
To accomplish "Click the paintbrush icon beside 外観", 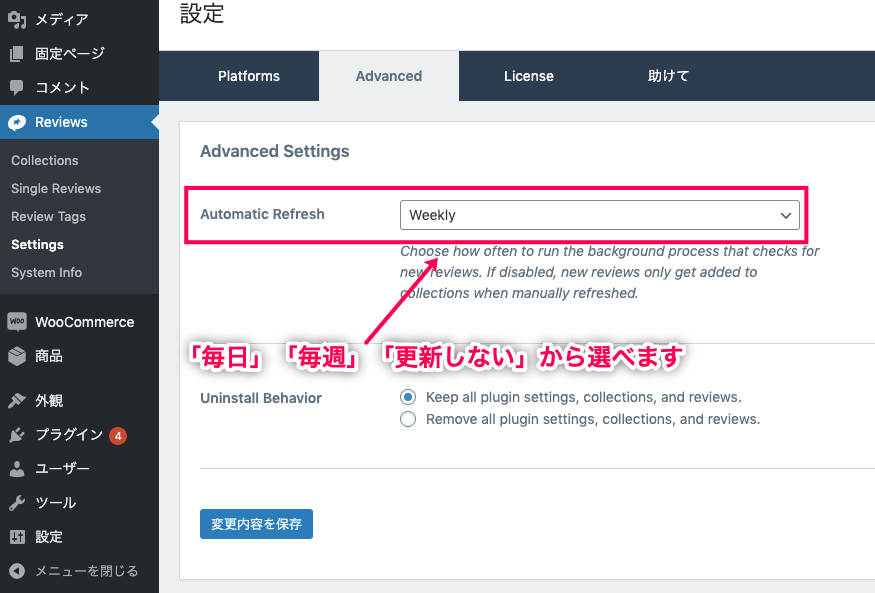I will click(x=17, y=401).
